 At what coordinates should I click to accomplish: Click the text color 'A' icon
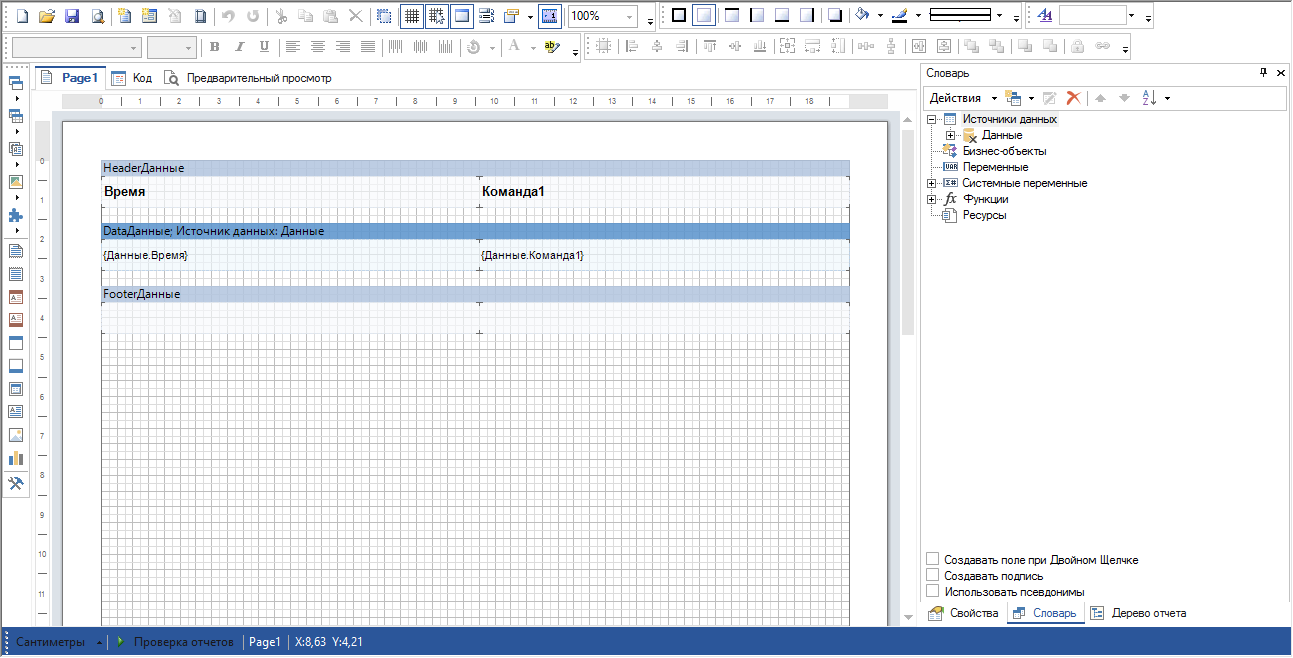[x=514, y=47]
